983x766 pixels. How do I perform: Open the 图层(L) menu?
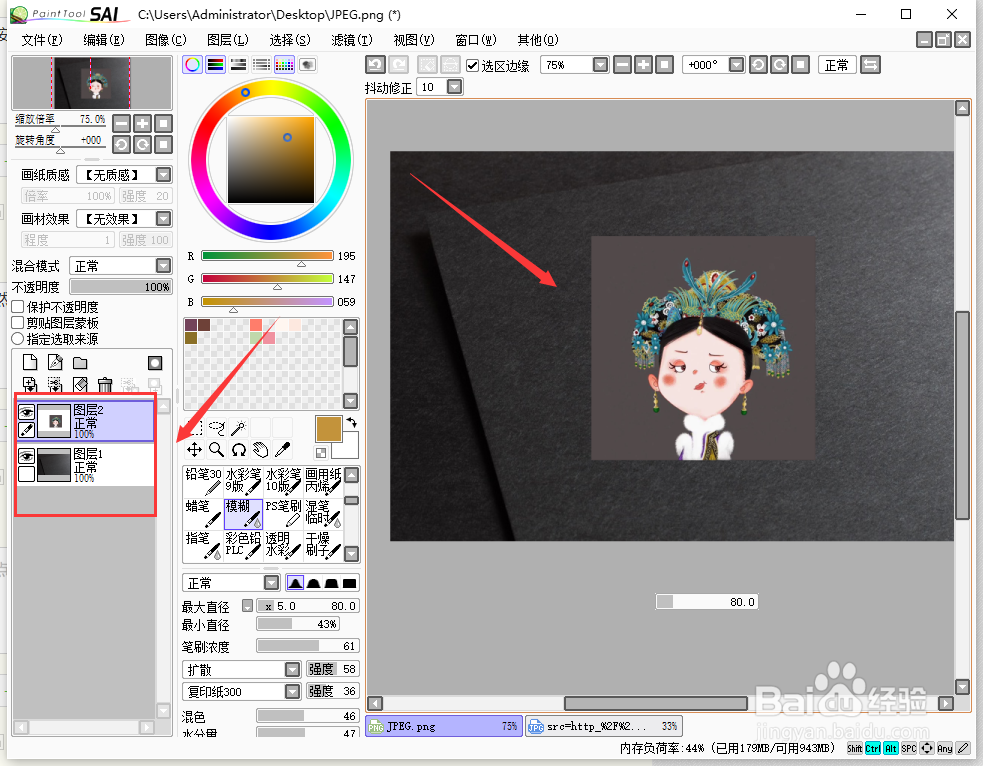[x=228, y=40]
